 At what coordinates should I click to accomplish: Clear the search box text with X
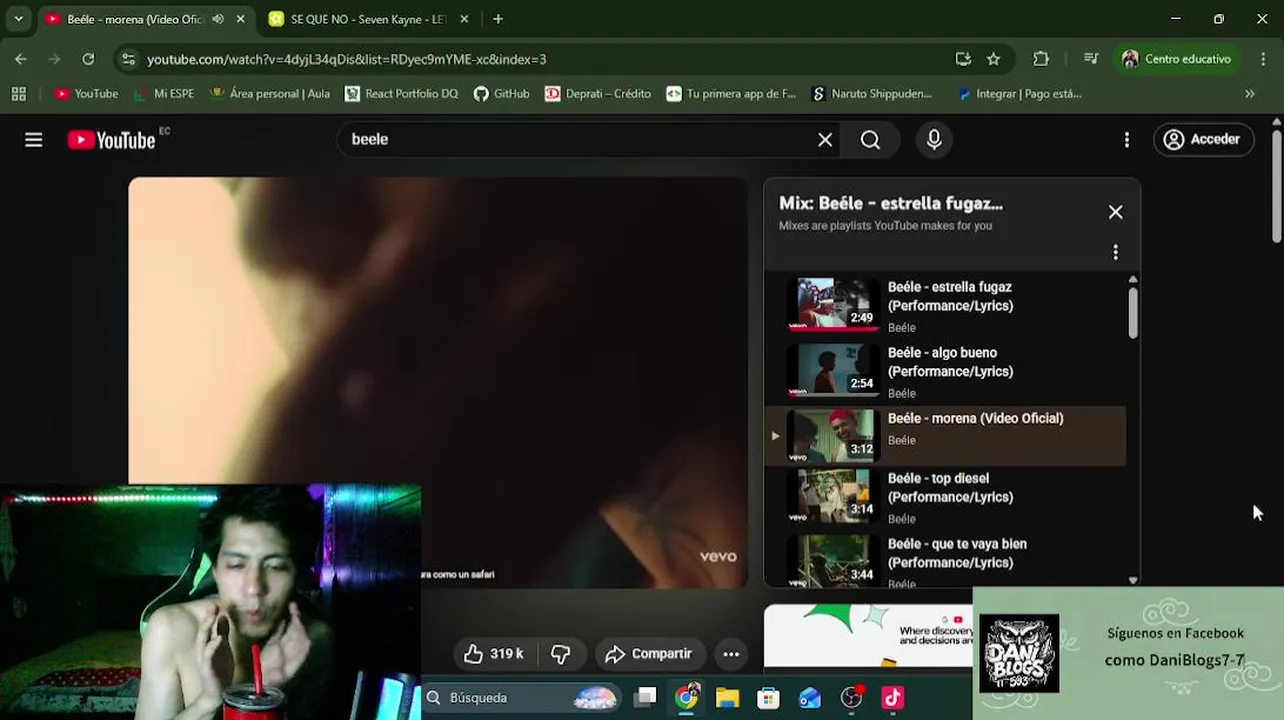coord(825,140)
